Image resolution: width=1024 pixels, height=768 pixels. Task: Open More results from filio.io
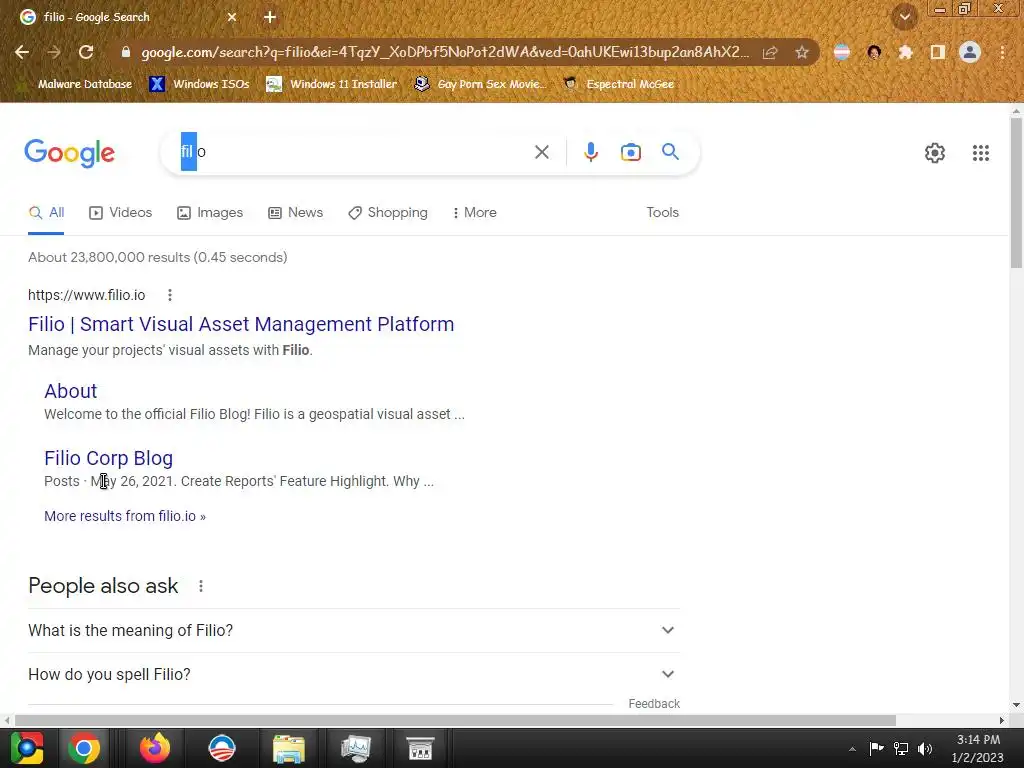pyautogui.click(x=125, y=516)
